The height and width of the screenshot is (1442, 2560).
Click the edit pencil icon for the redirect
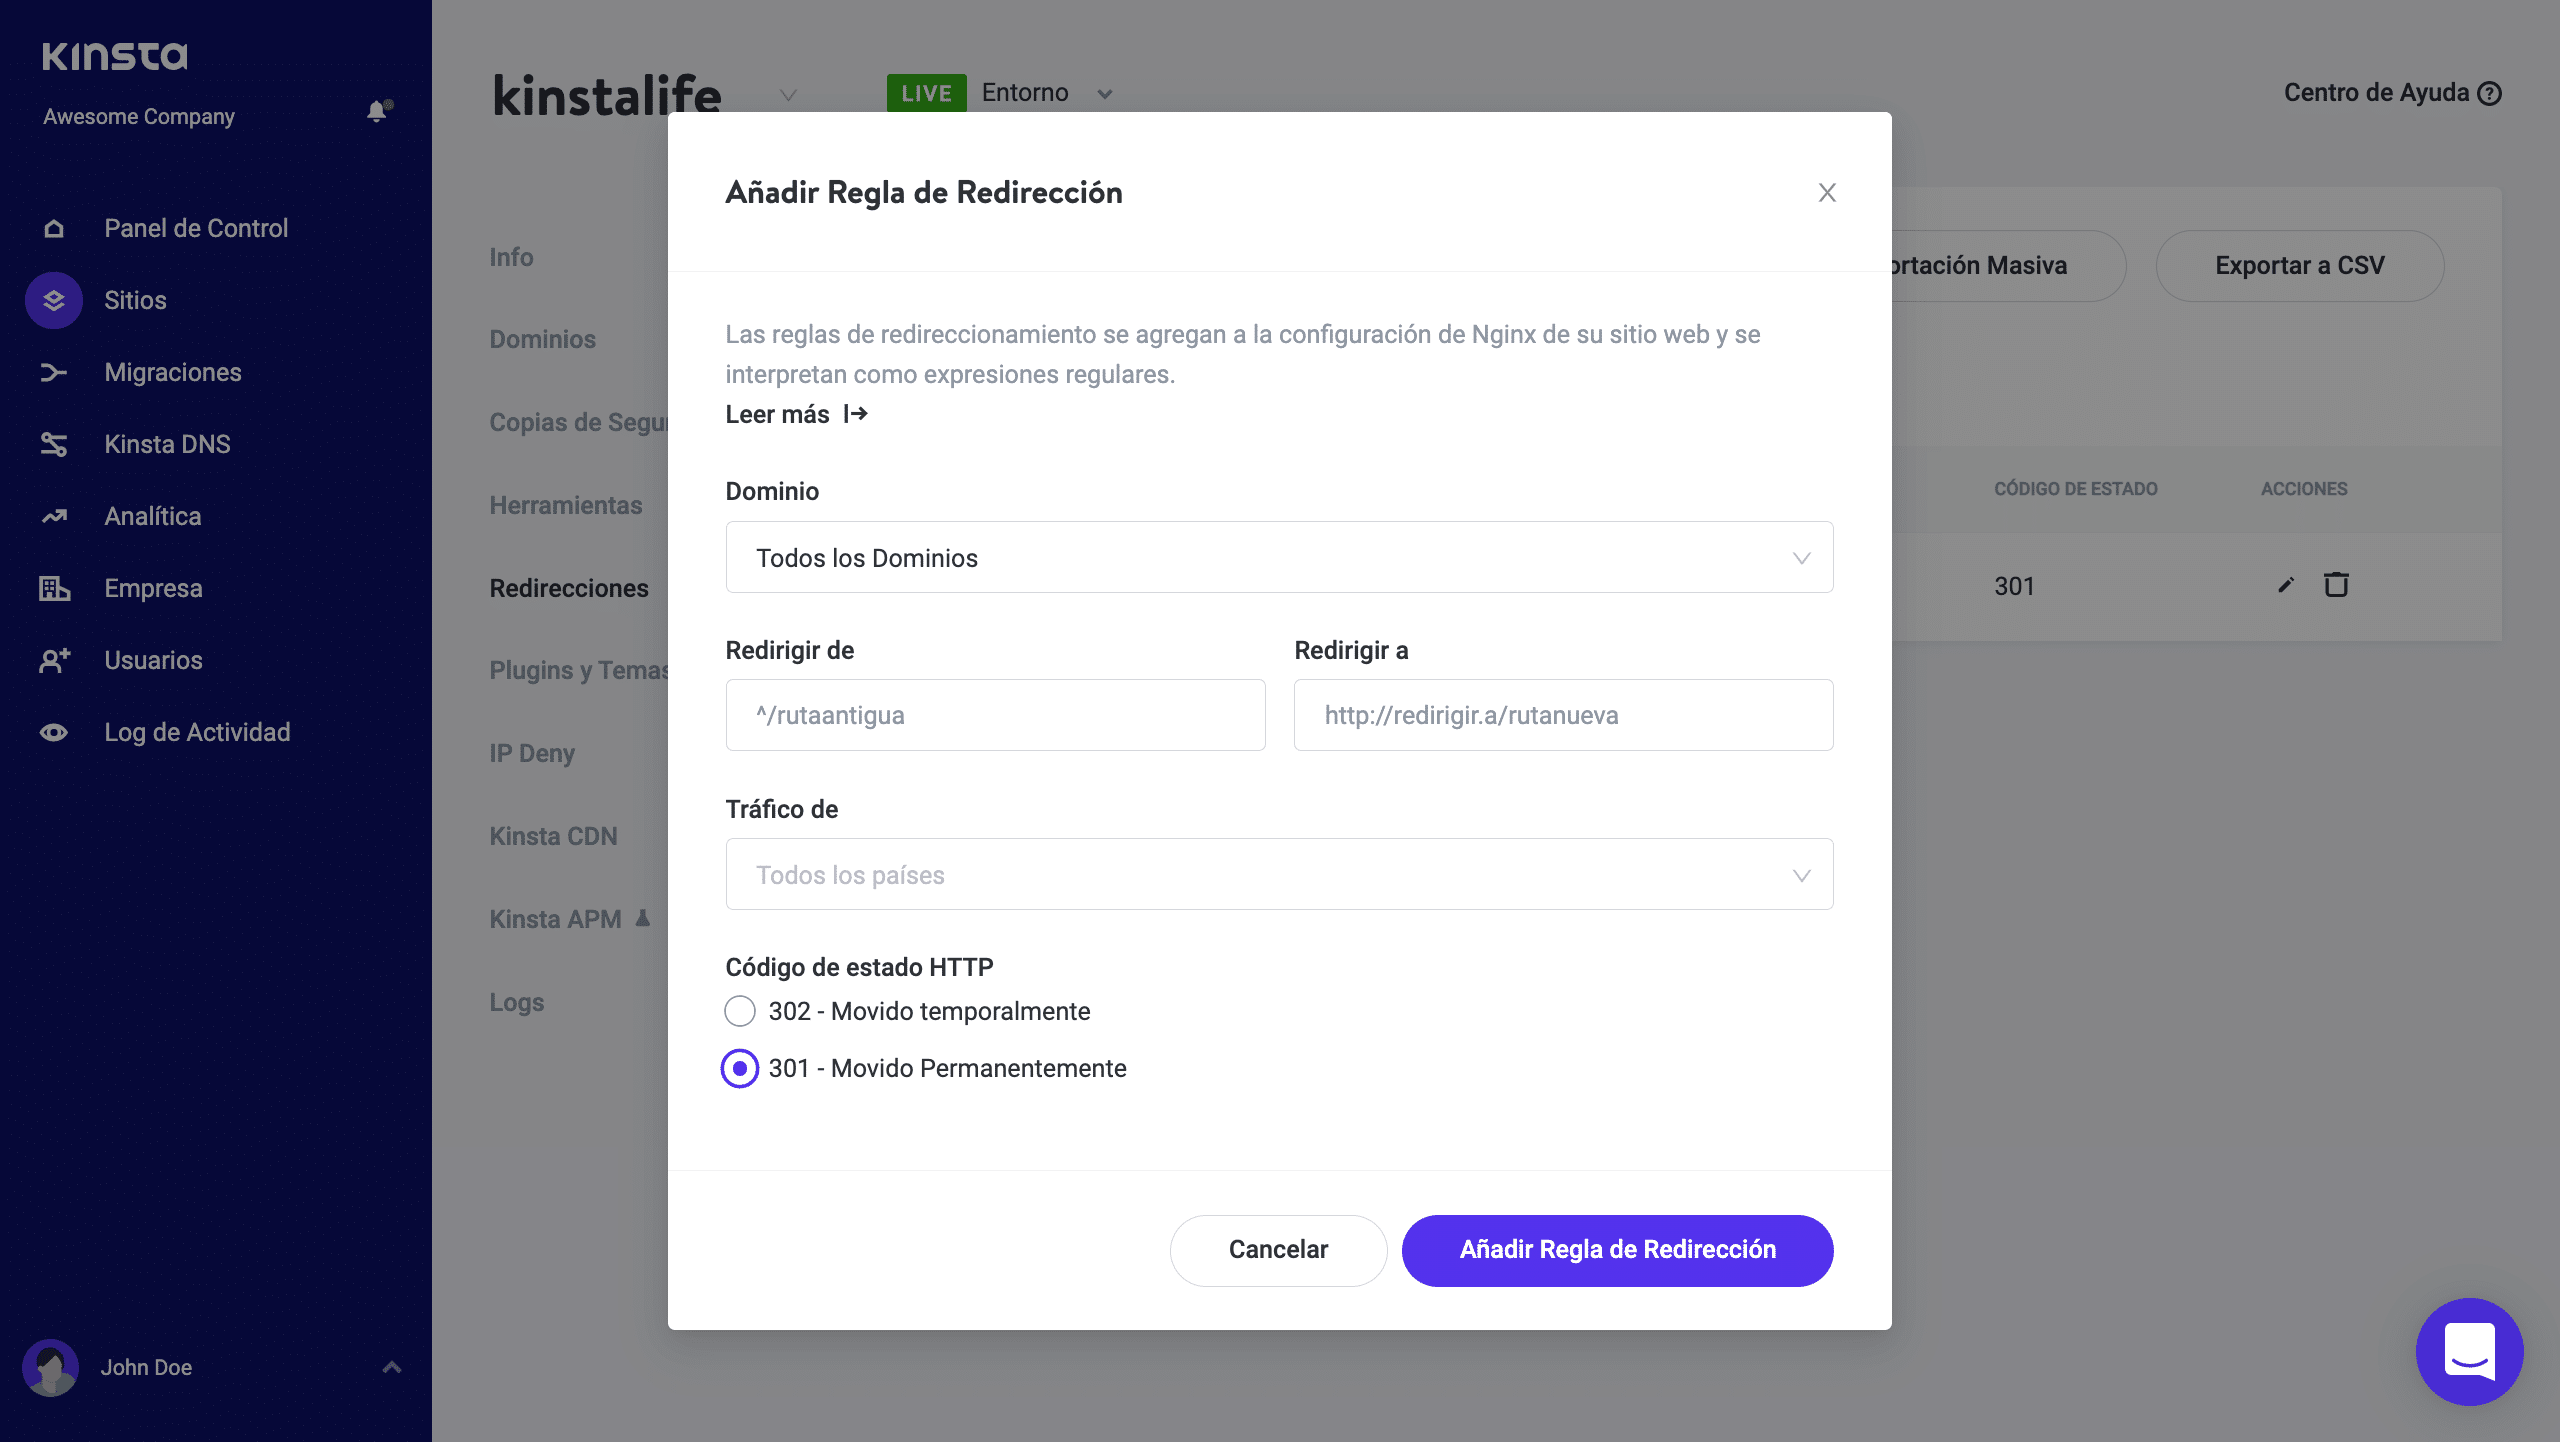(x=2286, y=585)
